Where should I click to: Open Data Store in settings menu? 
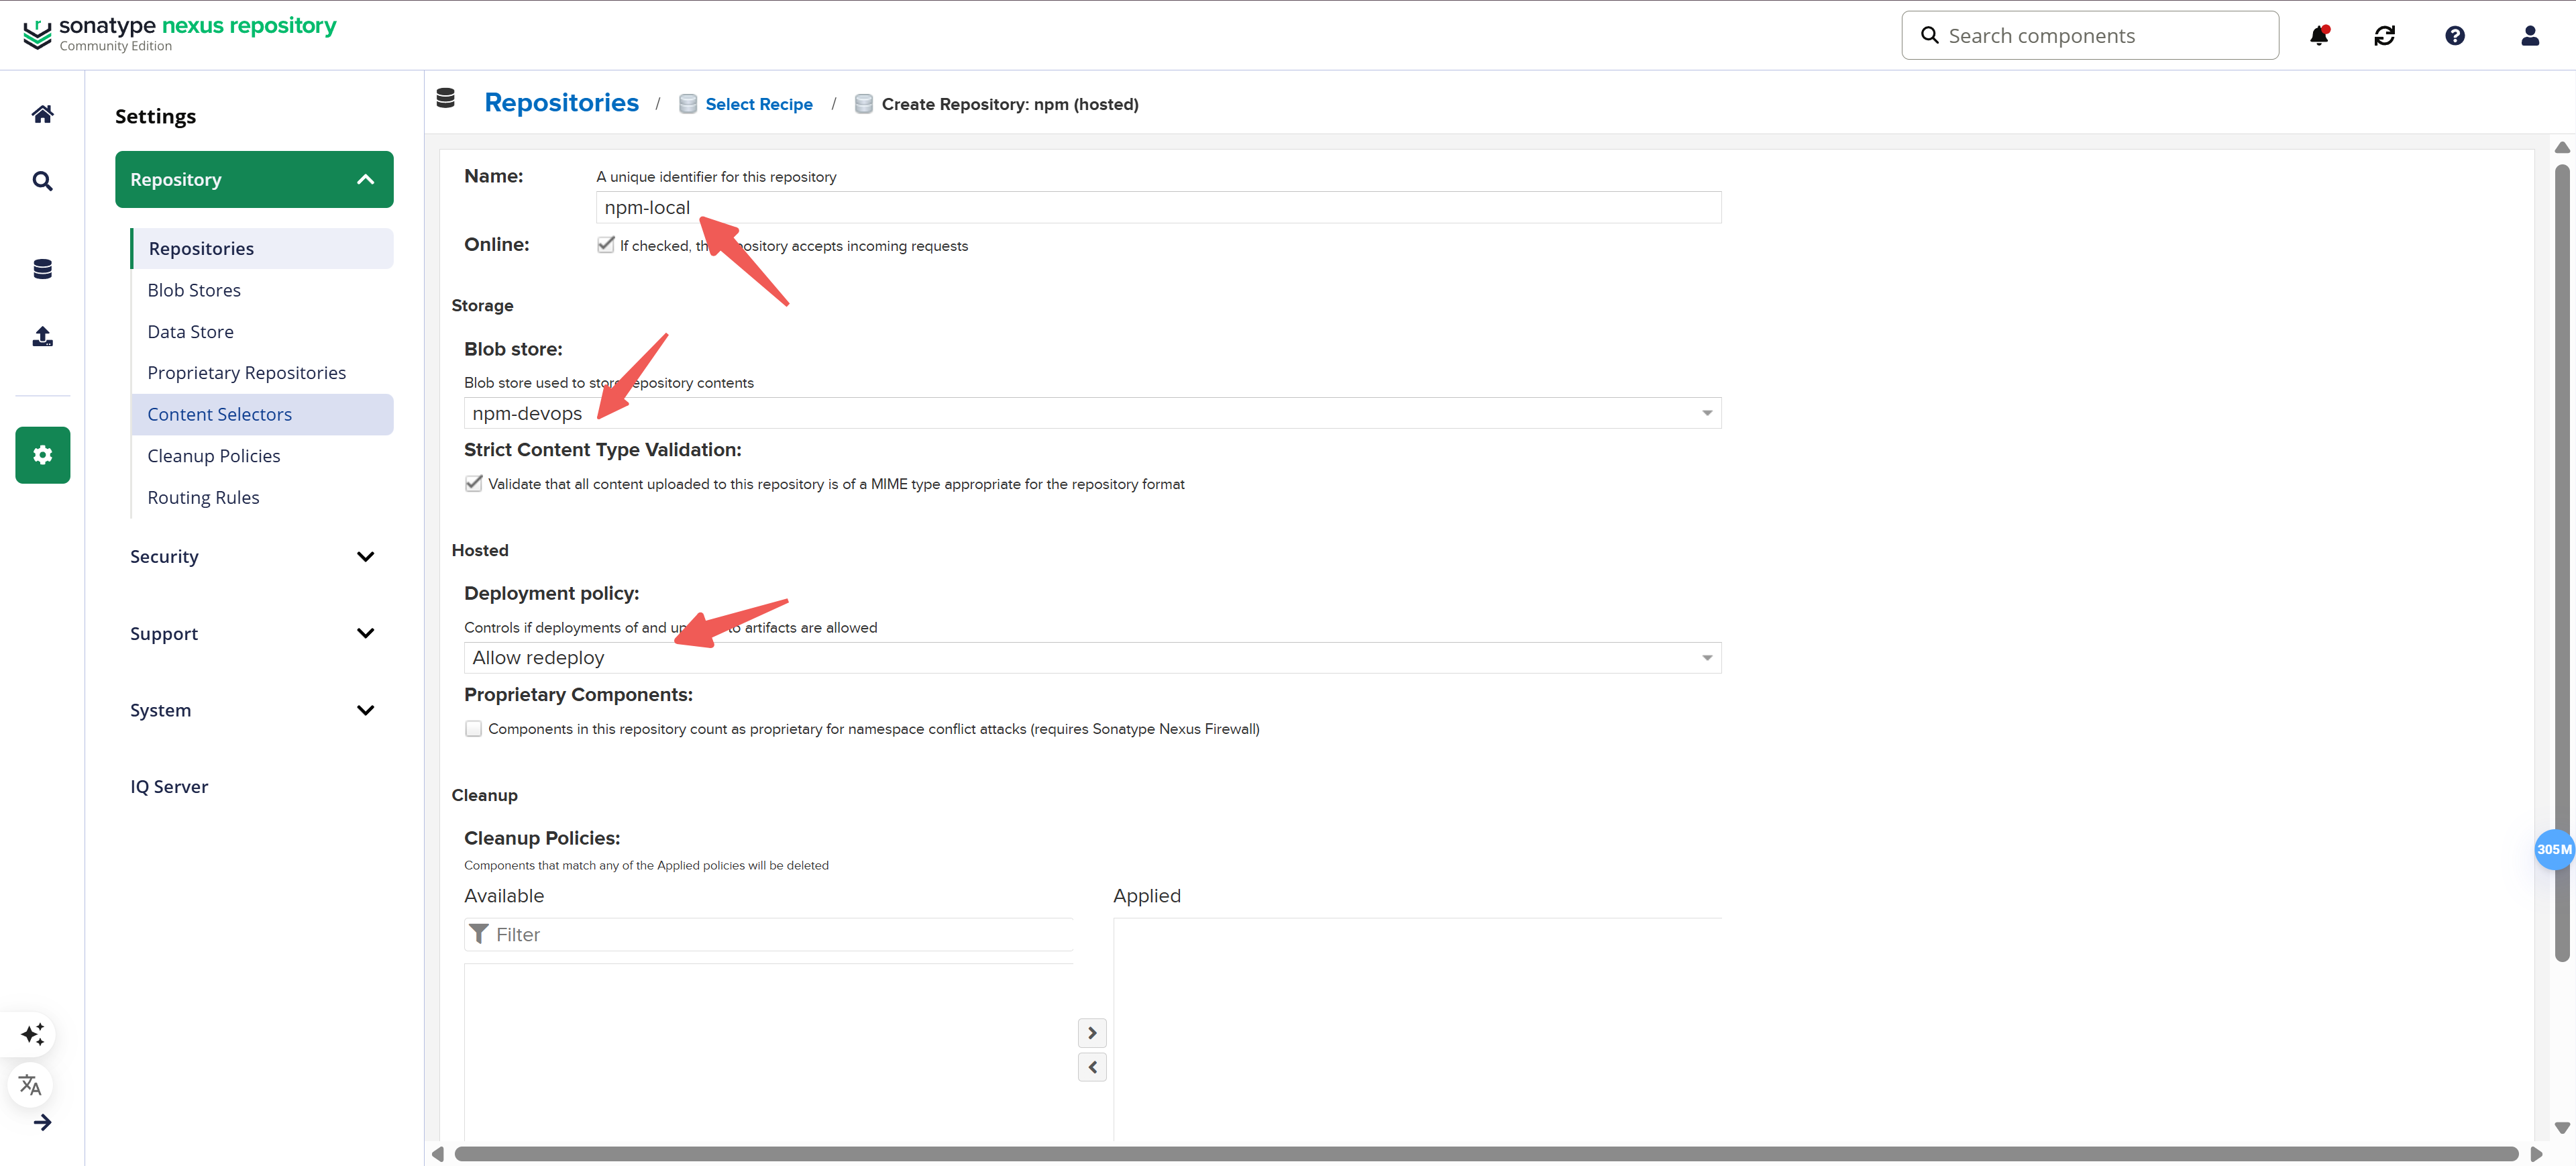pyautogui.click(x=262, y=332)
